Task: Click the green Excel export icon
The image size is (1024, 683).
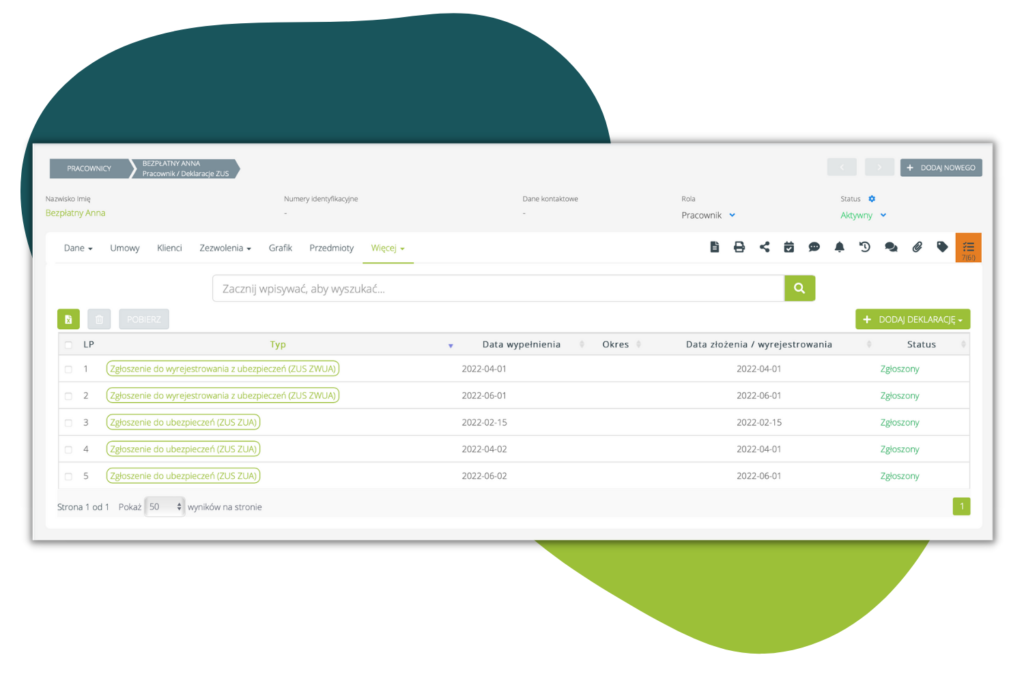Action: pyautogui.click(x=68, y=319)
